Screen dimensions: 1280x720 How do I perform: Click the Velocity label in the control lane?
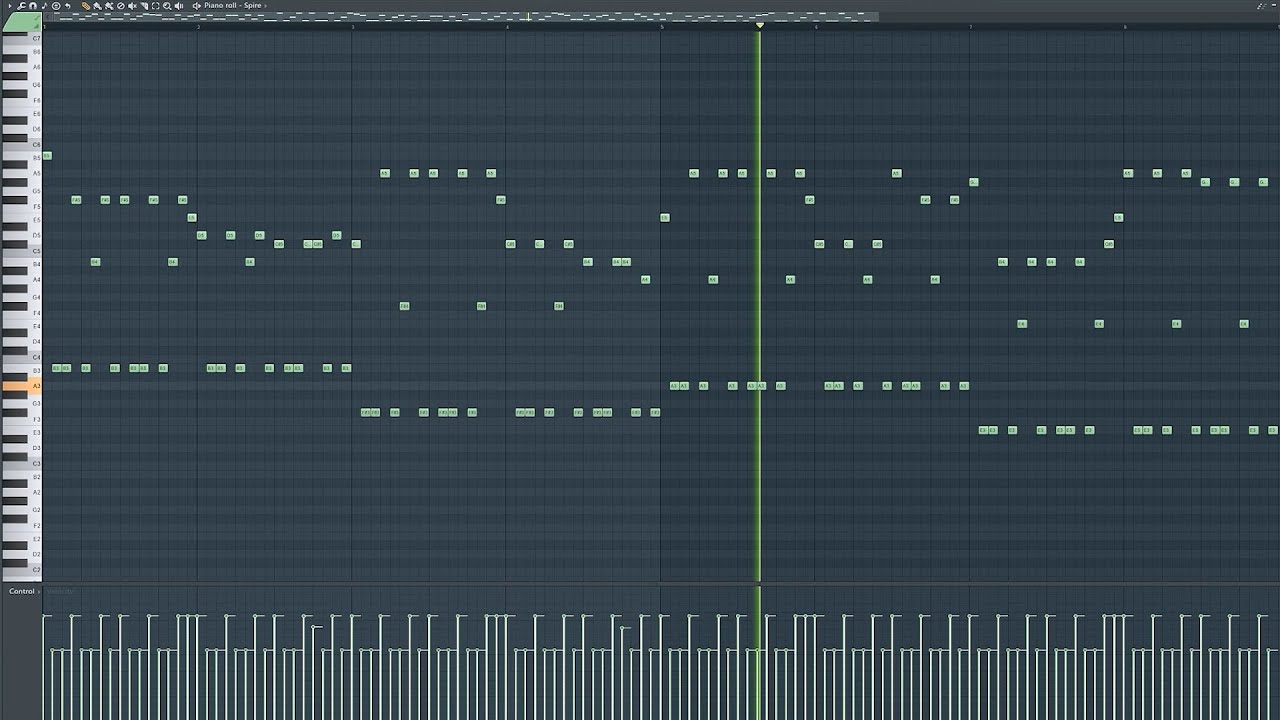pyautogui.click(x=60, y=591)
